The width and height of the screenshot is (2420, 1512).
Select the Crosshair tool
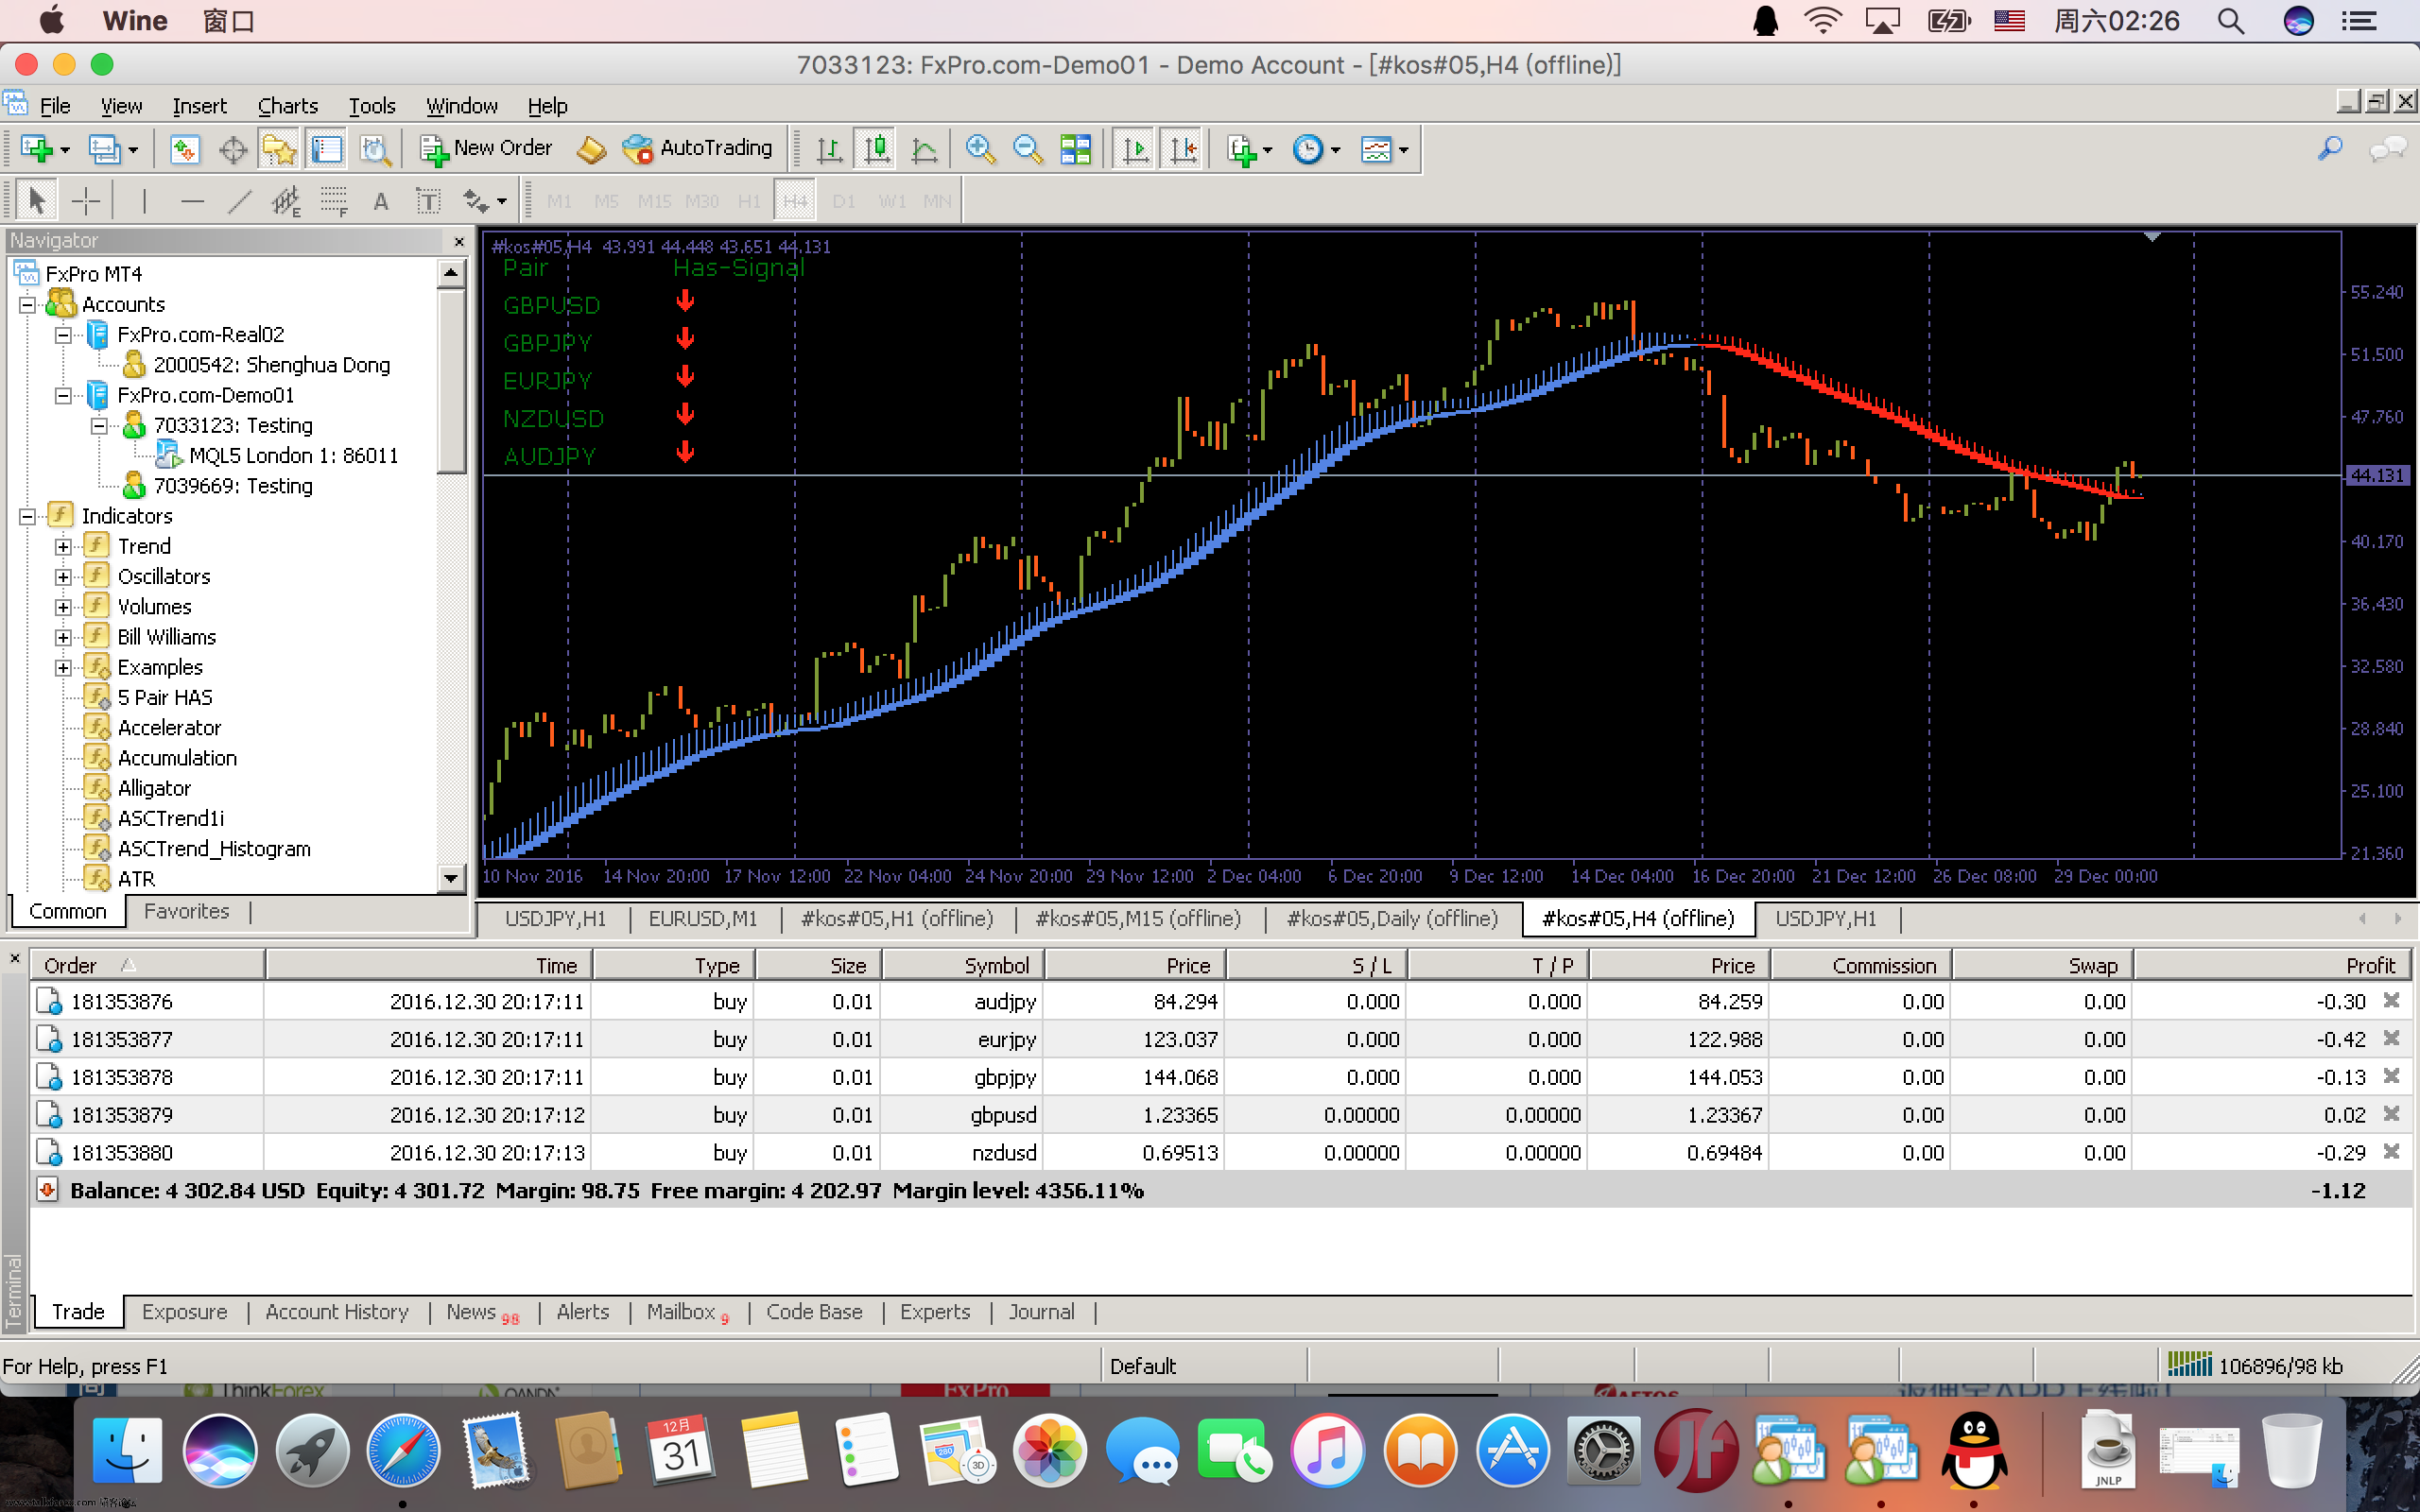pyautogui.click(x=86, y=202)
